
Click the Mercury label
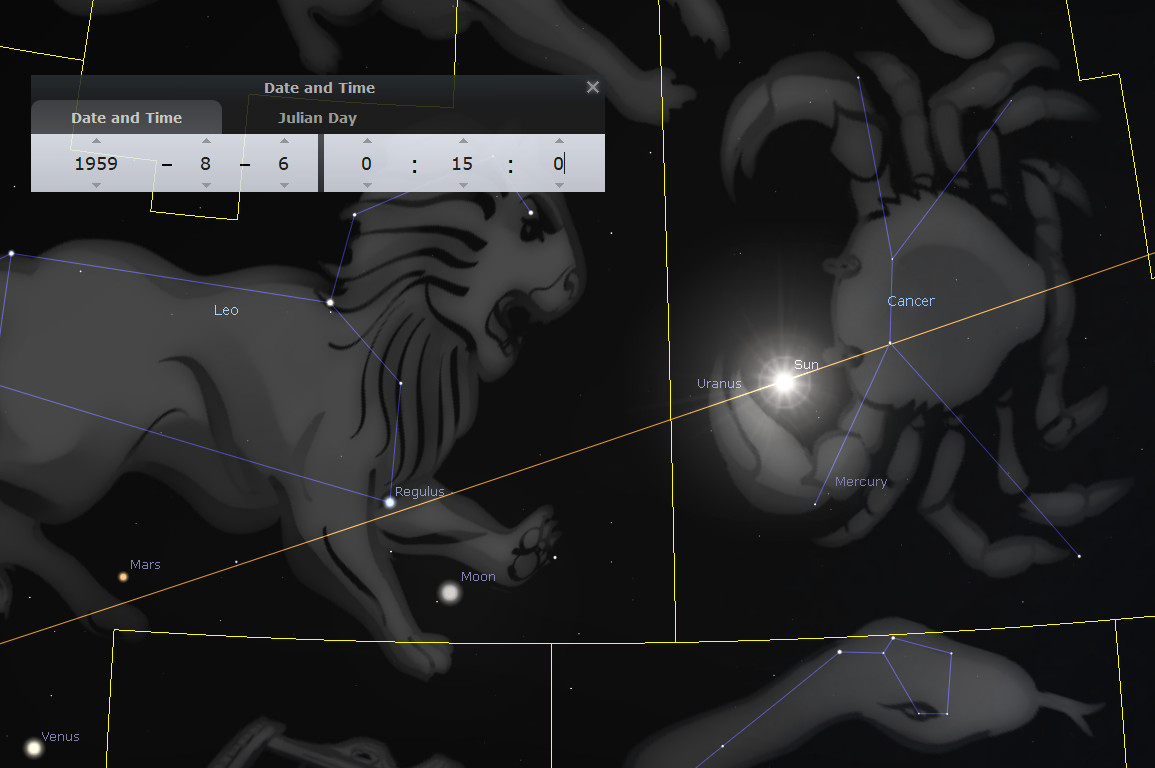pos(861,482)
